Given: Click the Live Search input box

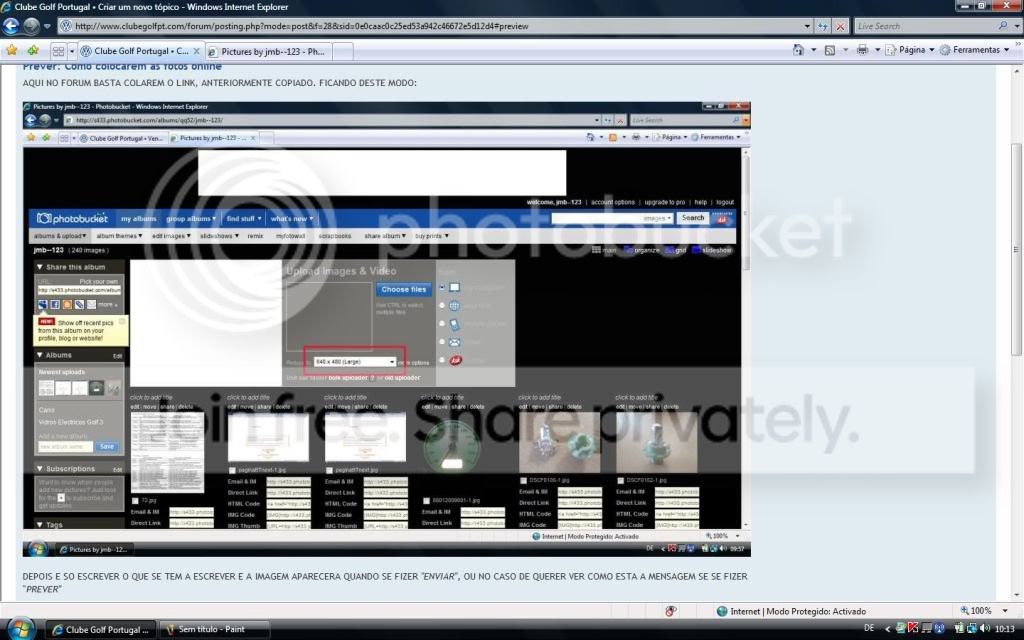Looking at the screenshot, I should point(920,26).
